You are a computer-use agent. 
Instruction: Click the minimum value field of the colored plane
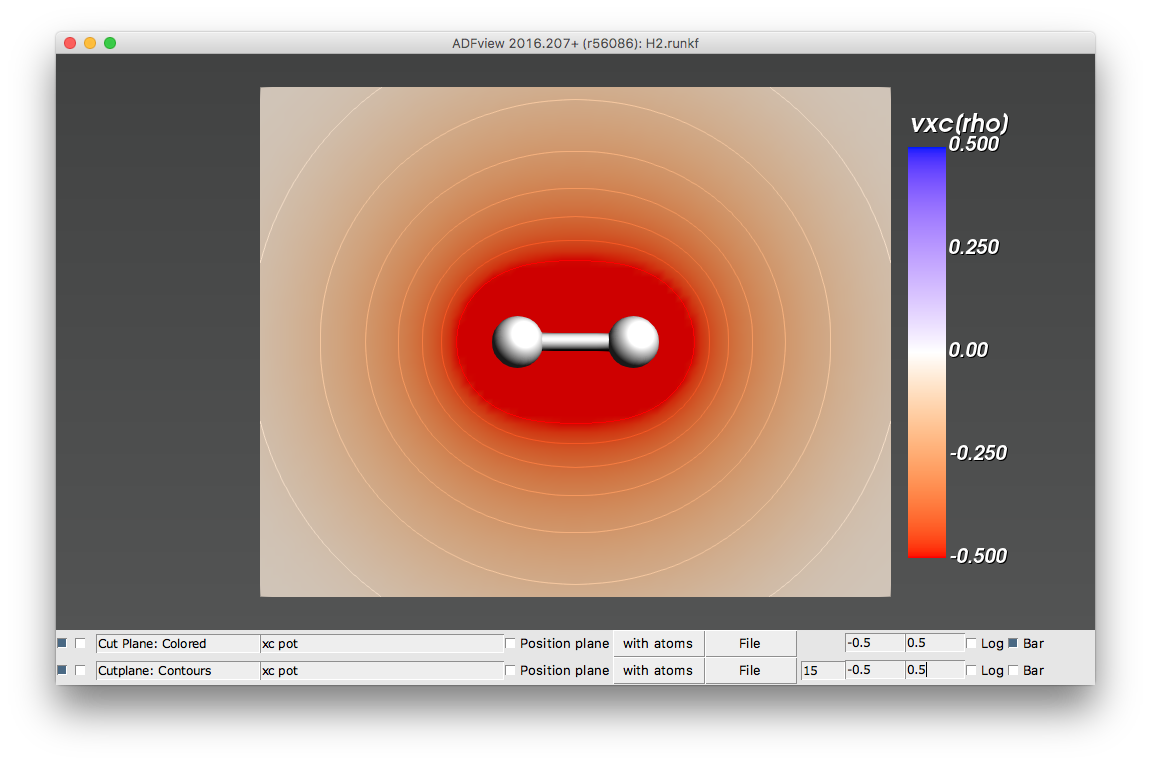874,643
